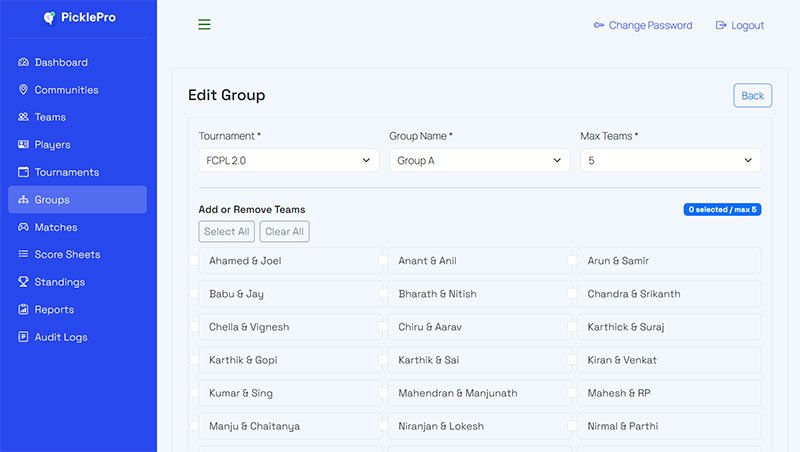Click the Reports chart icon
Screen dimensions: 800x452
coord(23,309)
